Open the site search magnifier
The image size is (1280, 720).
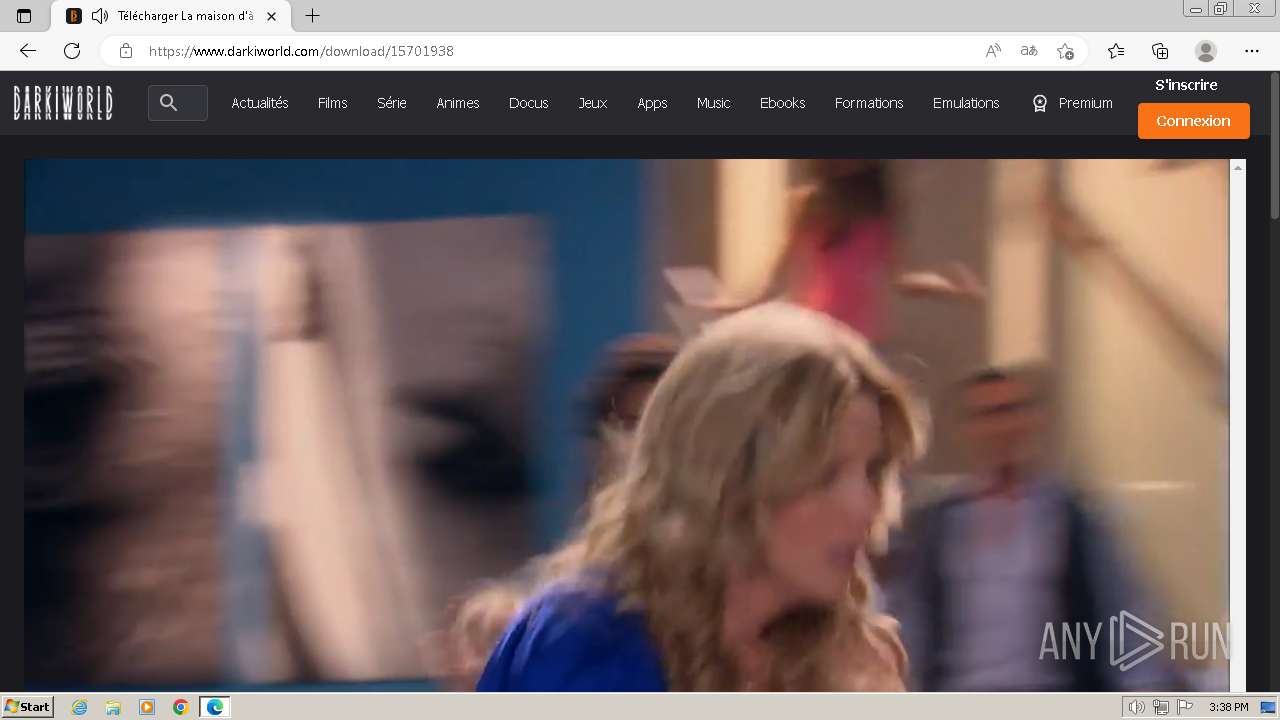point(168,103)
